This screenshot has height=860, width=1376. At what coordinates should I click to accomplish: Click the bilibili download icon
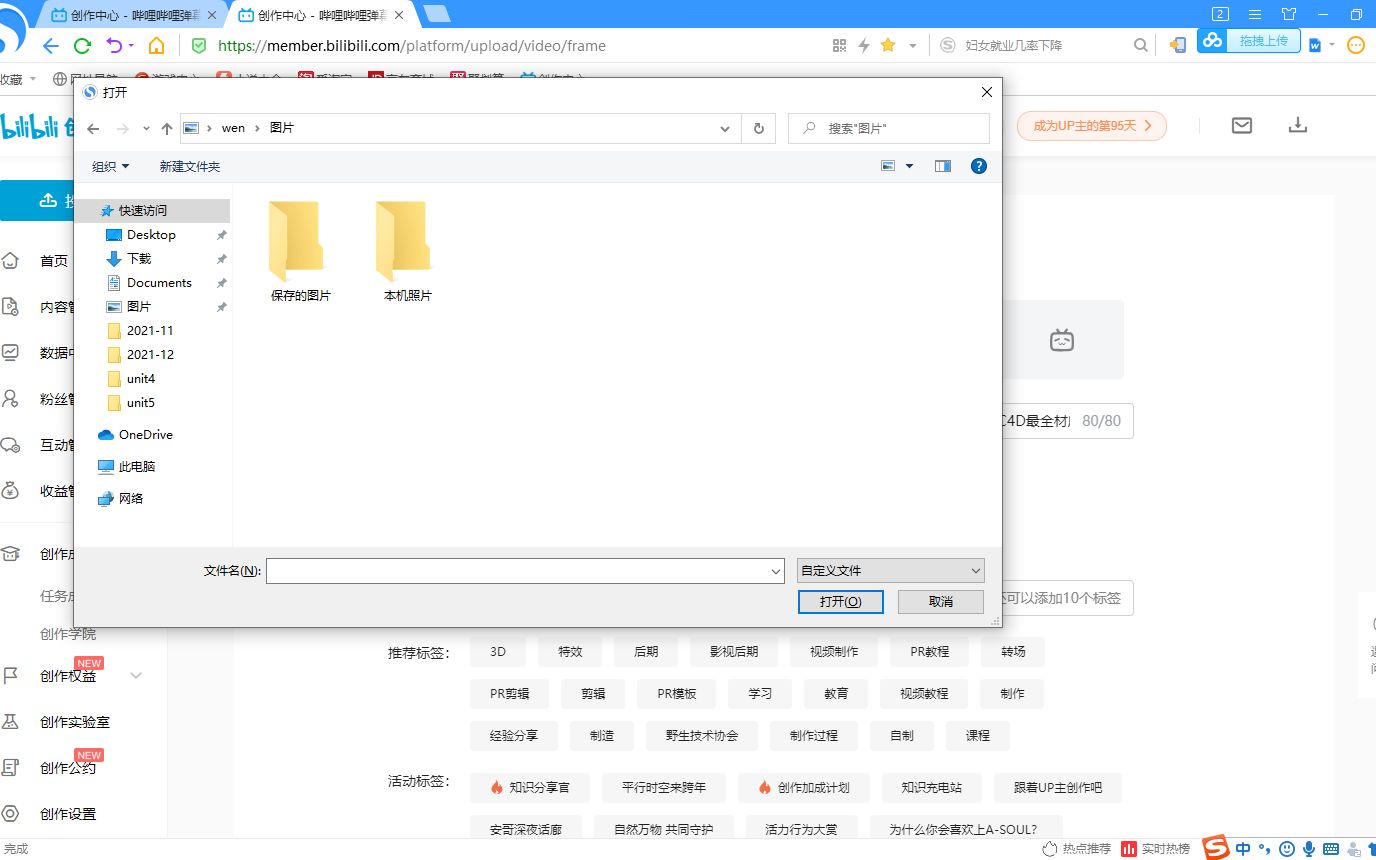[x=1298, y=126]
